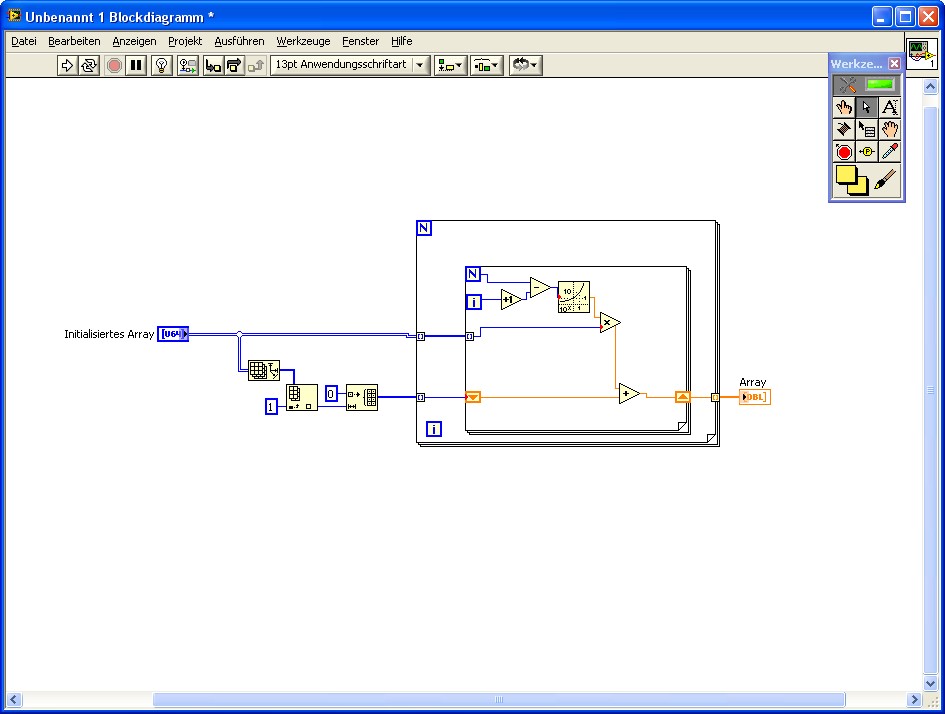Screen dimensions: 945x714
Task: Select the Power of 10 function node
Action: click(574, 296)
